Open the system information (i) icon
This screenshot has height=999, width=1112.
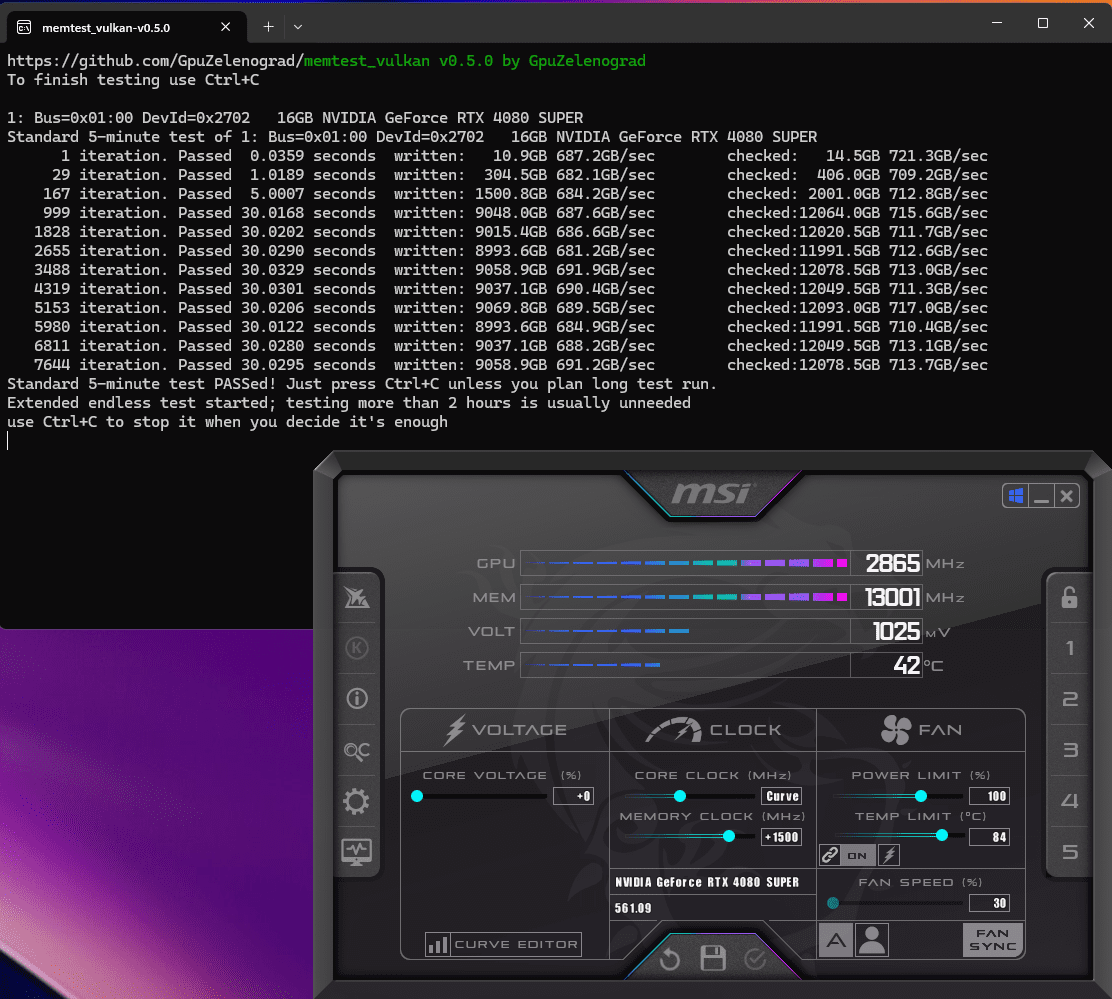pyautogui.click(x=357, y=698)
